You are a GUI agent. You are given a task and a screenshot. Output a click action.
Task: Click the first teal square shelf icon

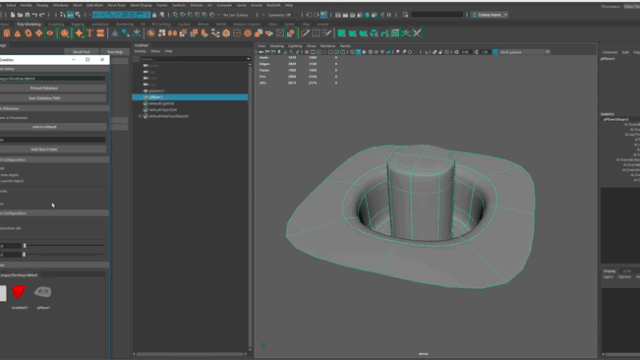(342, 33)
